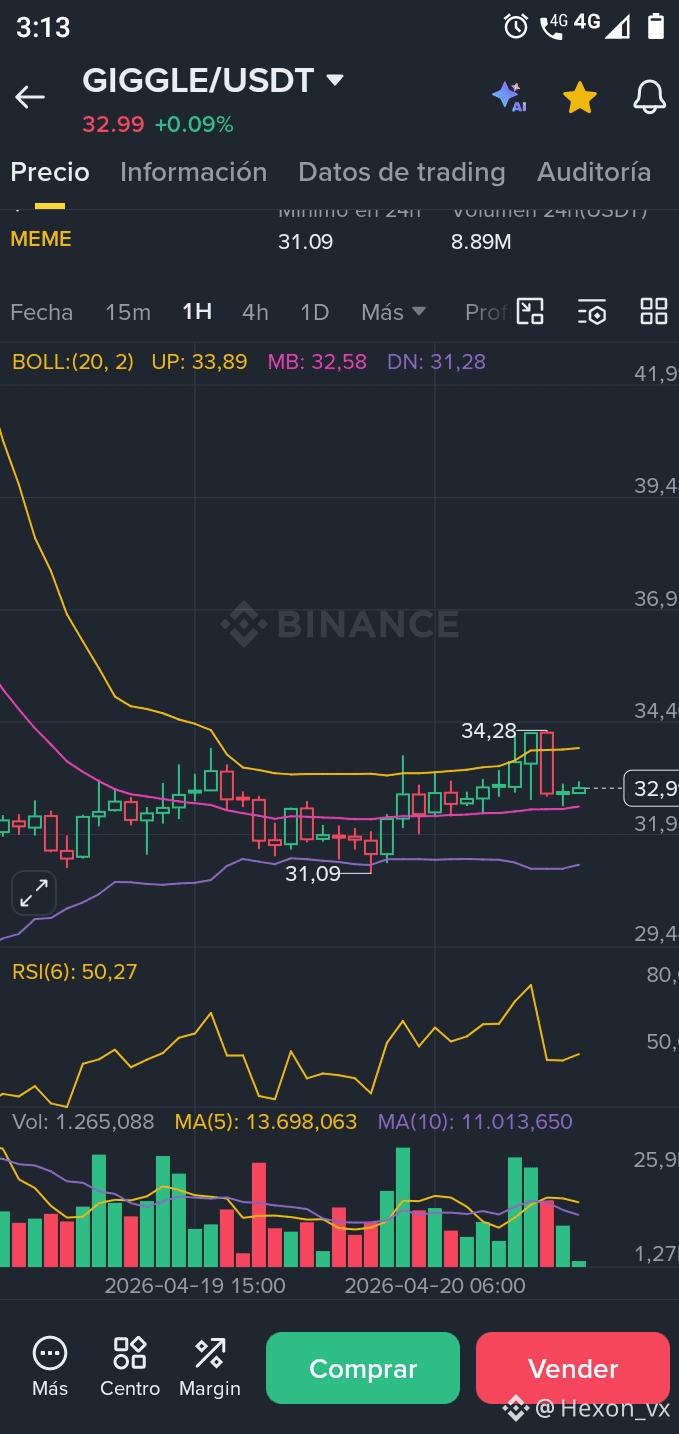The image size is (679, 1434).
Task: Open the Más menu at bottom
Action: pyautogui.click(x=50, y=1366)
